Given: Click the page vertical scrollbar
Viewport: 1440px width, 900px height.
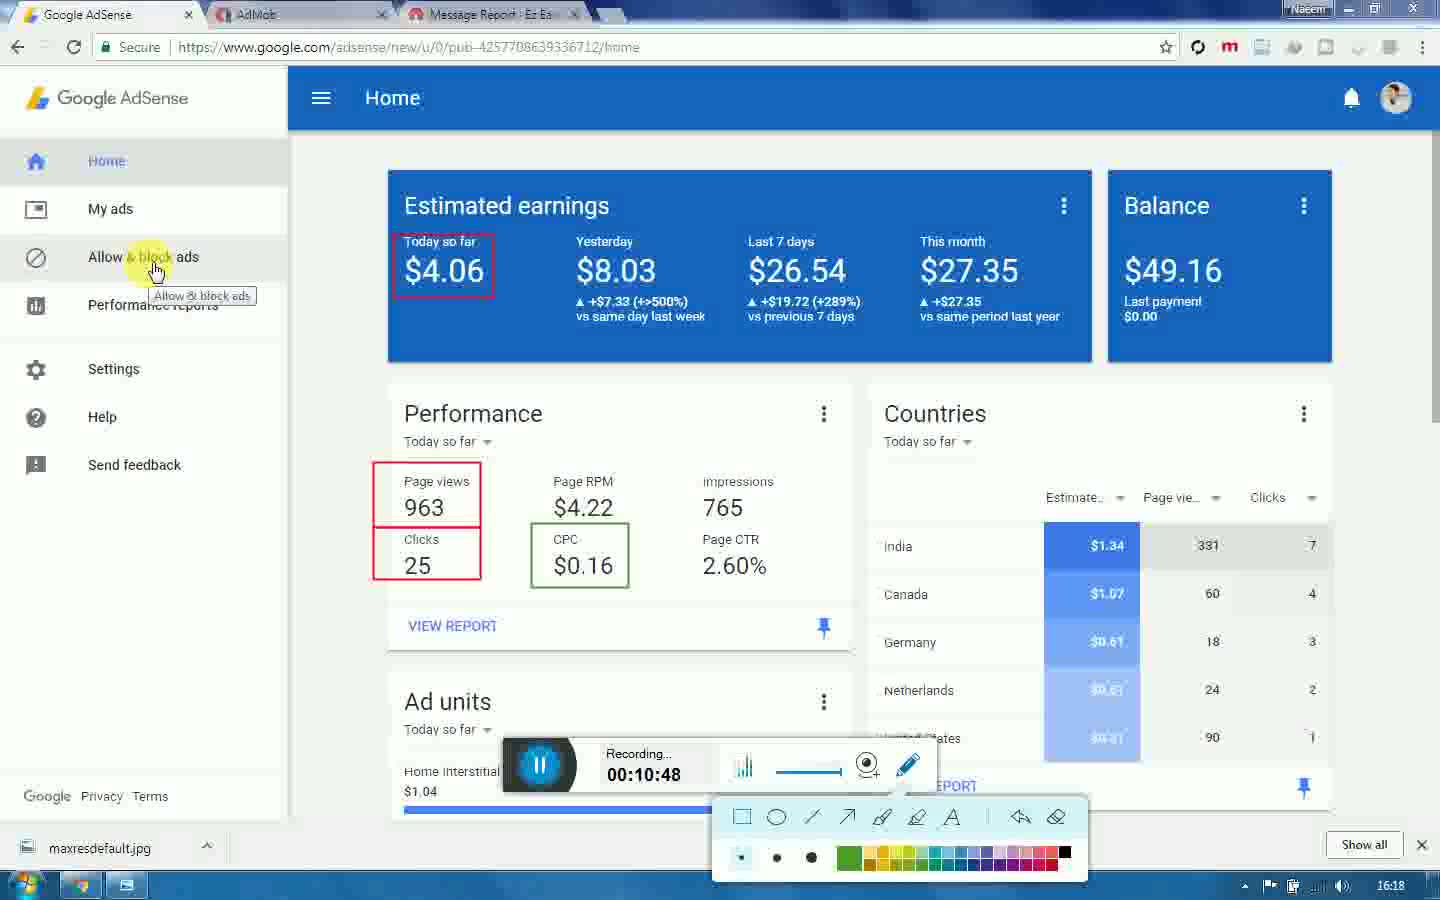Looking at the screenshot, I should [x=1436, y=275].
